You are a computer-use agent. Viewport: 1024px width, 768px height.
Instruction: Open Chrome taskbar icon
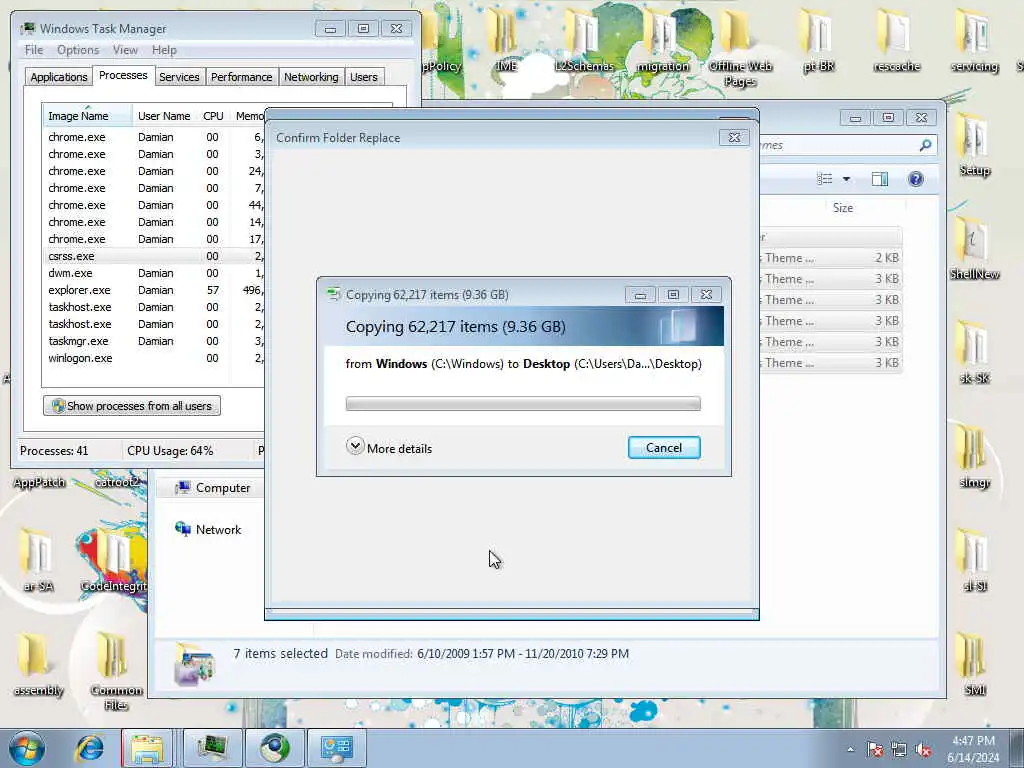coord(274,748)
